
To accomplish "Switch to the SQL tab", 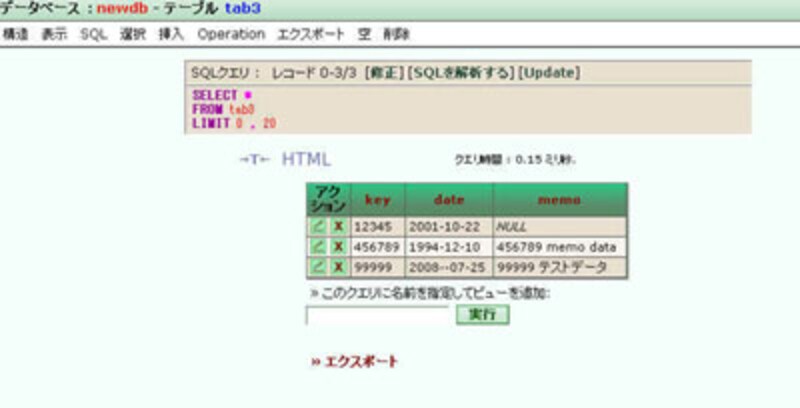I will pos(93,34).
